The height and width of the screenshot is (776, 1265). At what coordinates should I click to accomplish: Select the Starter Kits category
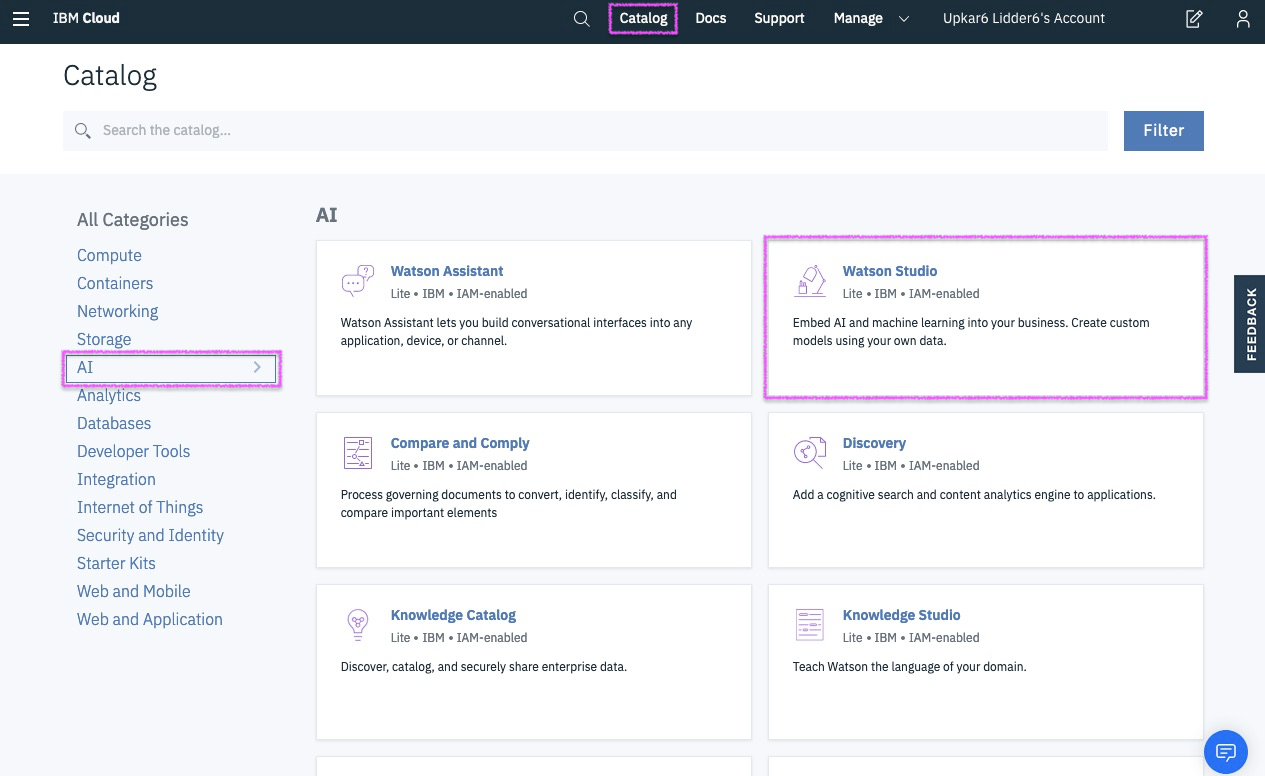coord(116,563)
